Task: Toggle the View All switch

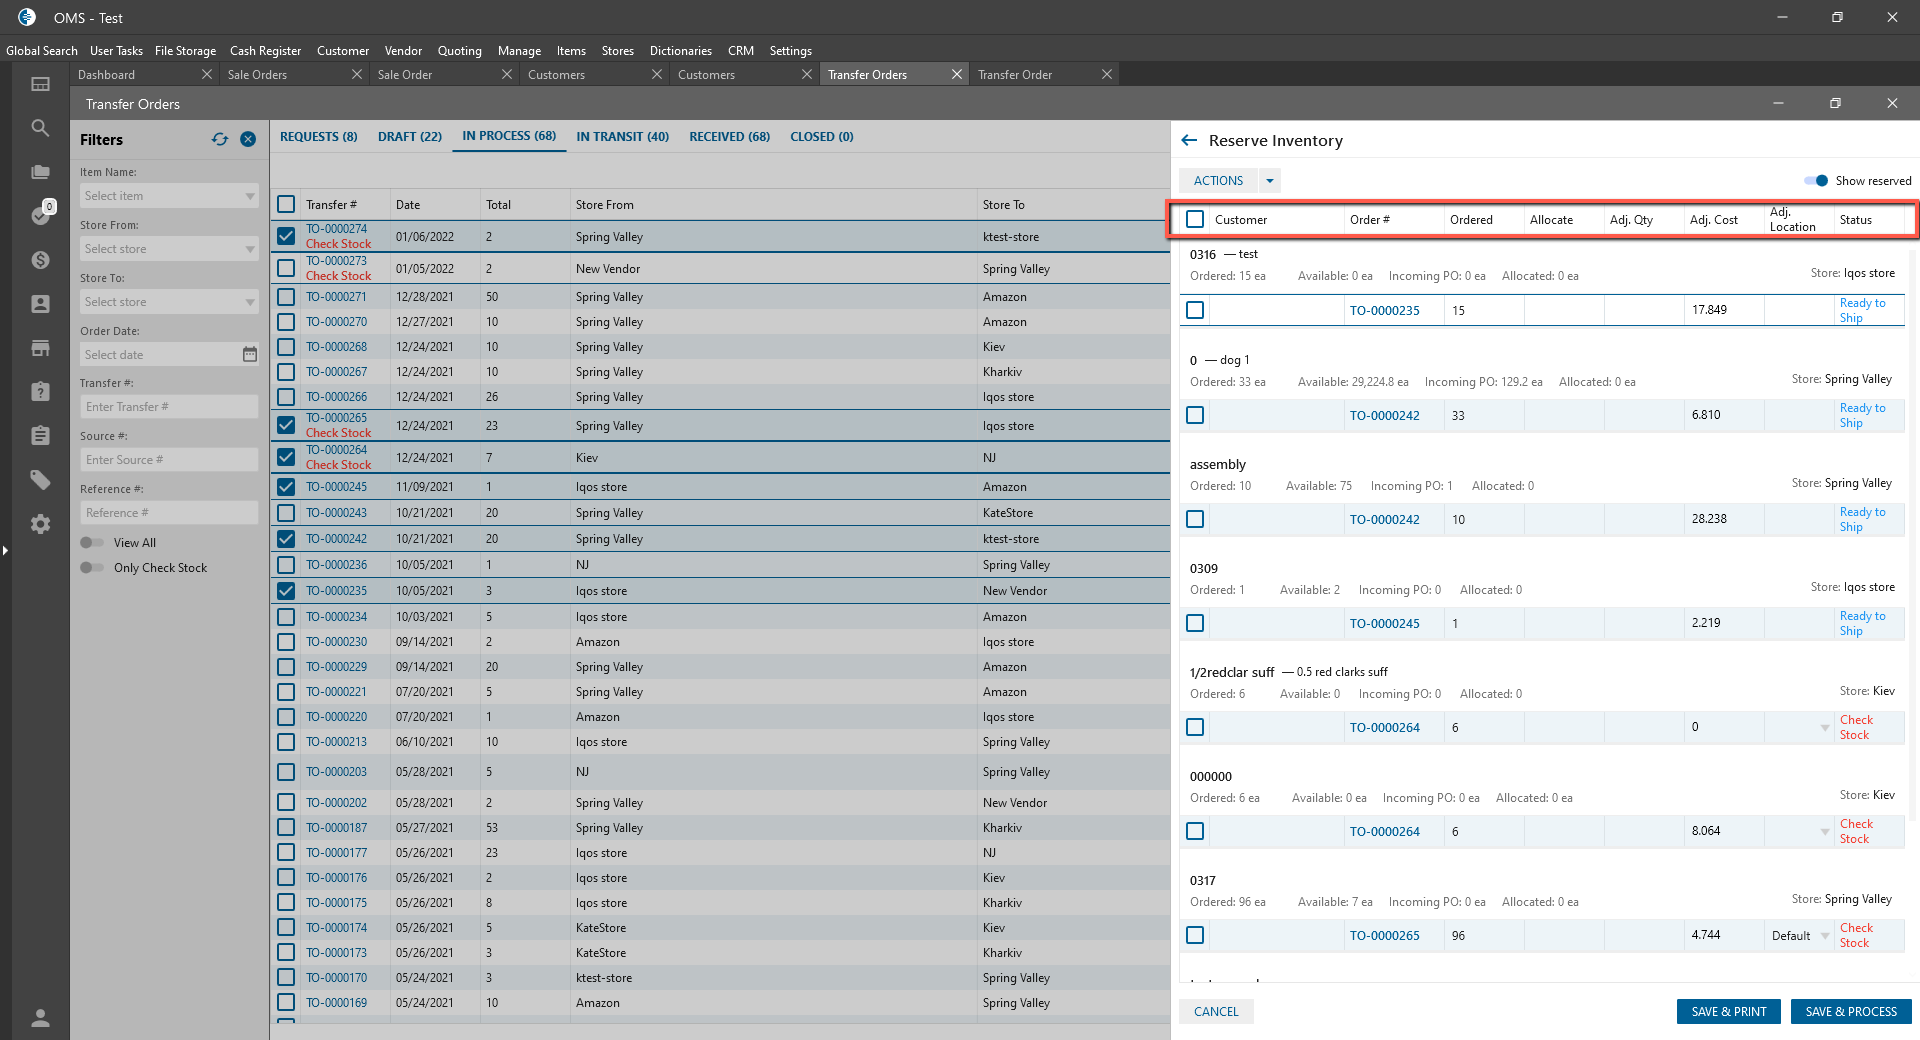Action: (92, 543)
